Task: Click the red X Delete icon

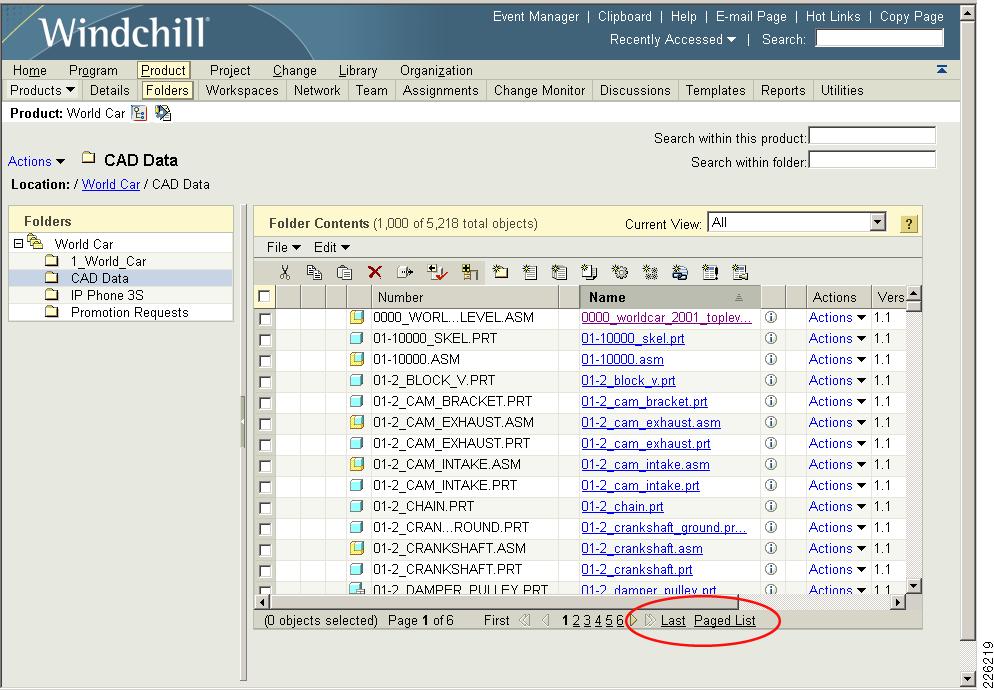Action: click(375, 272)
